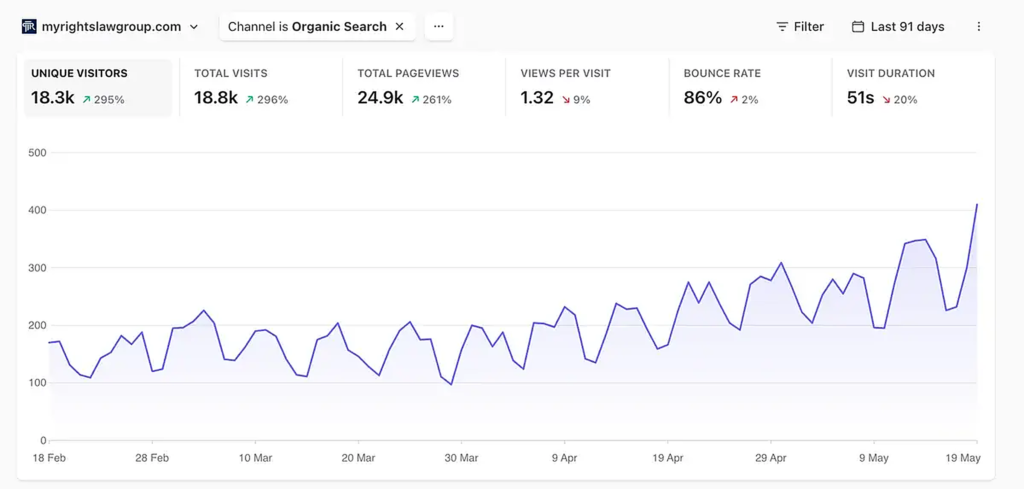
Task: Open the vertical kebab menu
Action: [978, 27]
